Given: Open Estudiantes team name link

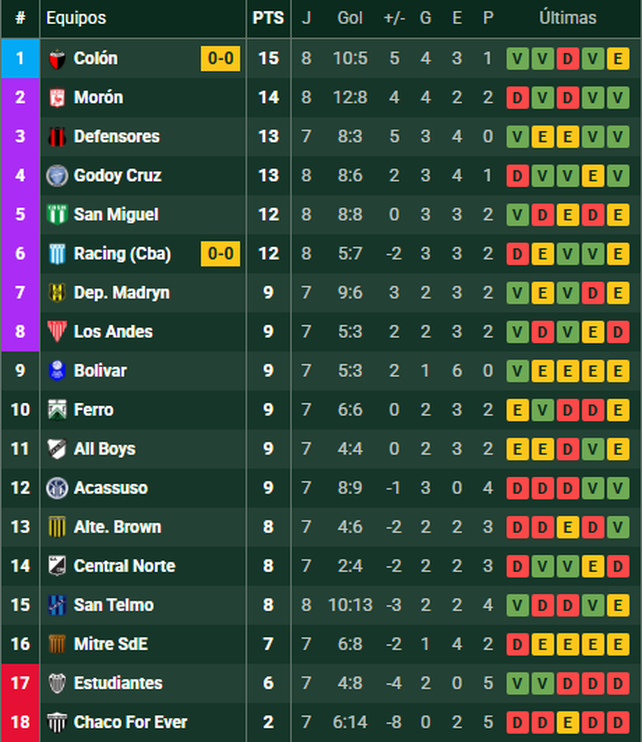Looking at the screenshot, I should click(x=118, y=683).
